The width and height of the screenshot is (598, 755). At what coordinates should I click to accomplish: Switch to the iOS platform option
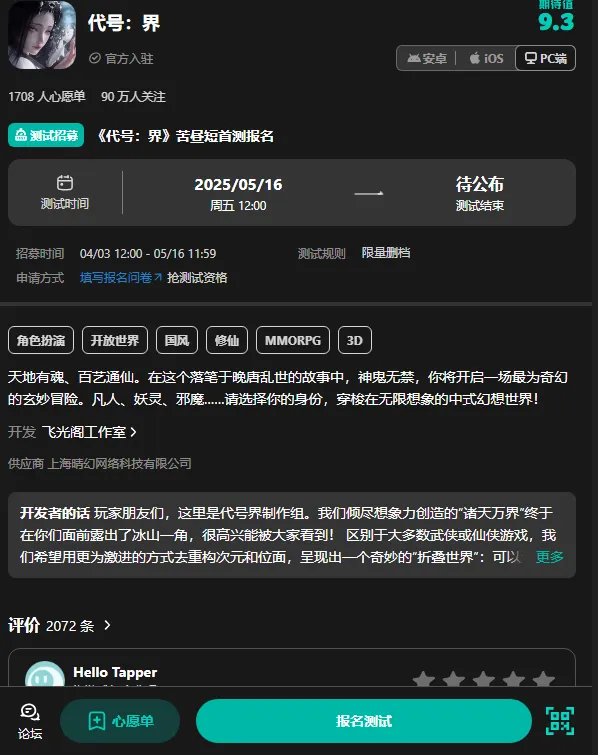tap(486, 58)
